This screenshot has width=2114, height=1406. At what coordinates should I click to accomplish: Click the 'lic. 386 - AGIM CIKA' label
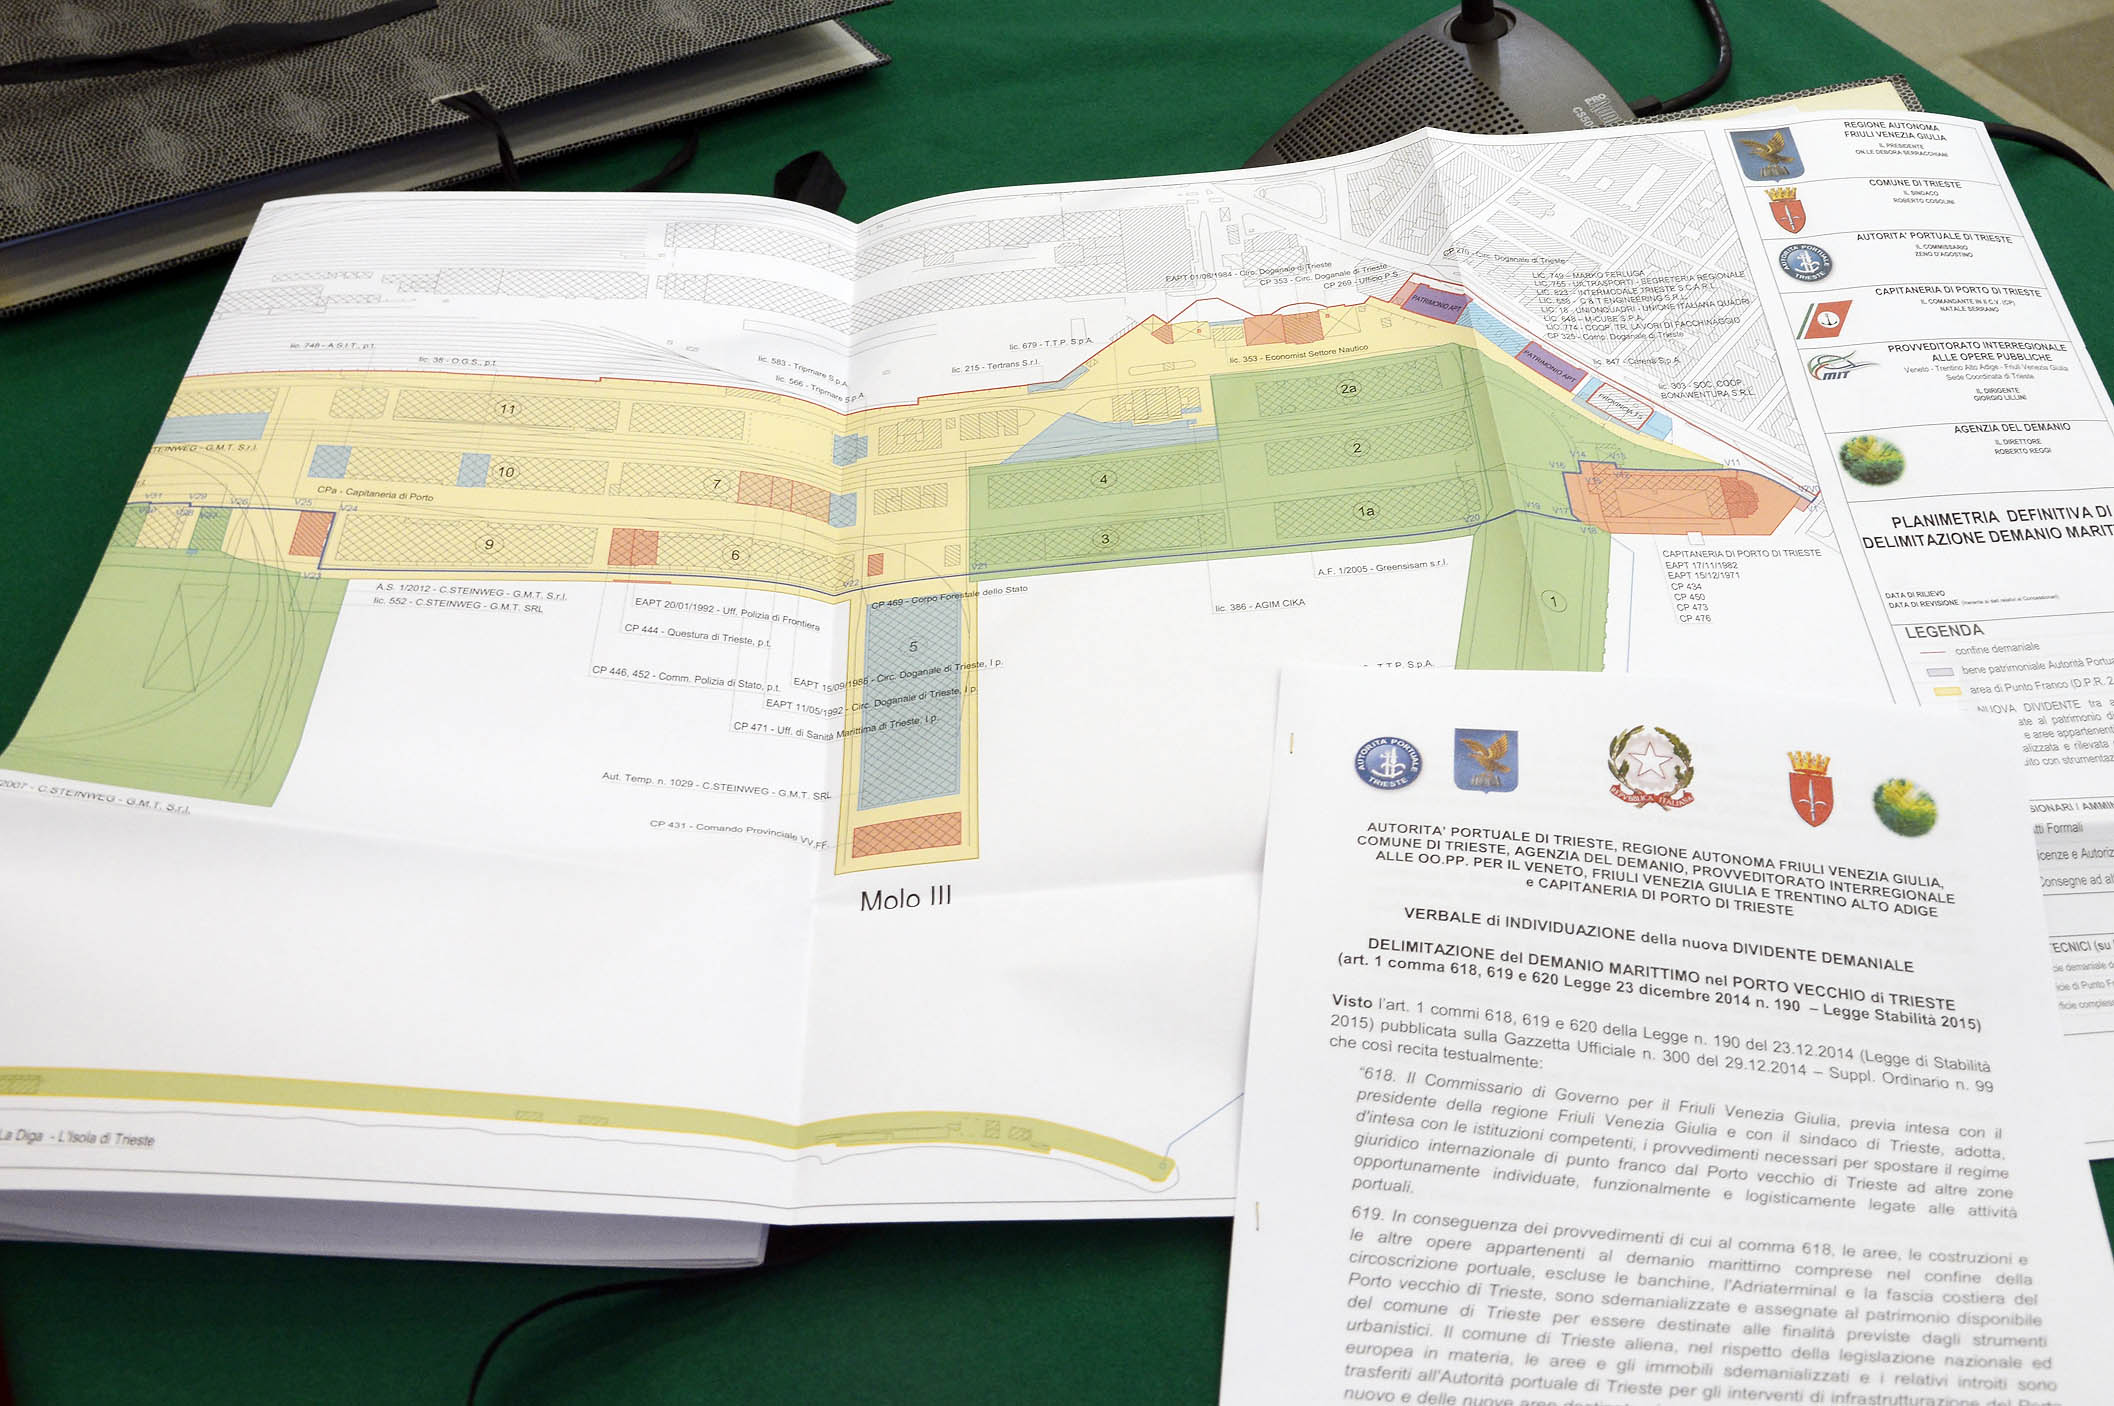click(x=1259, y=605)
